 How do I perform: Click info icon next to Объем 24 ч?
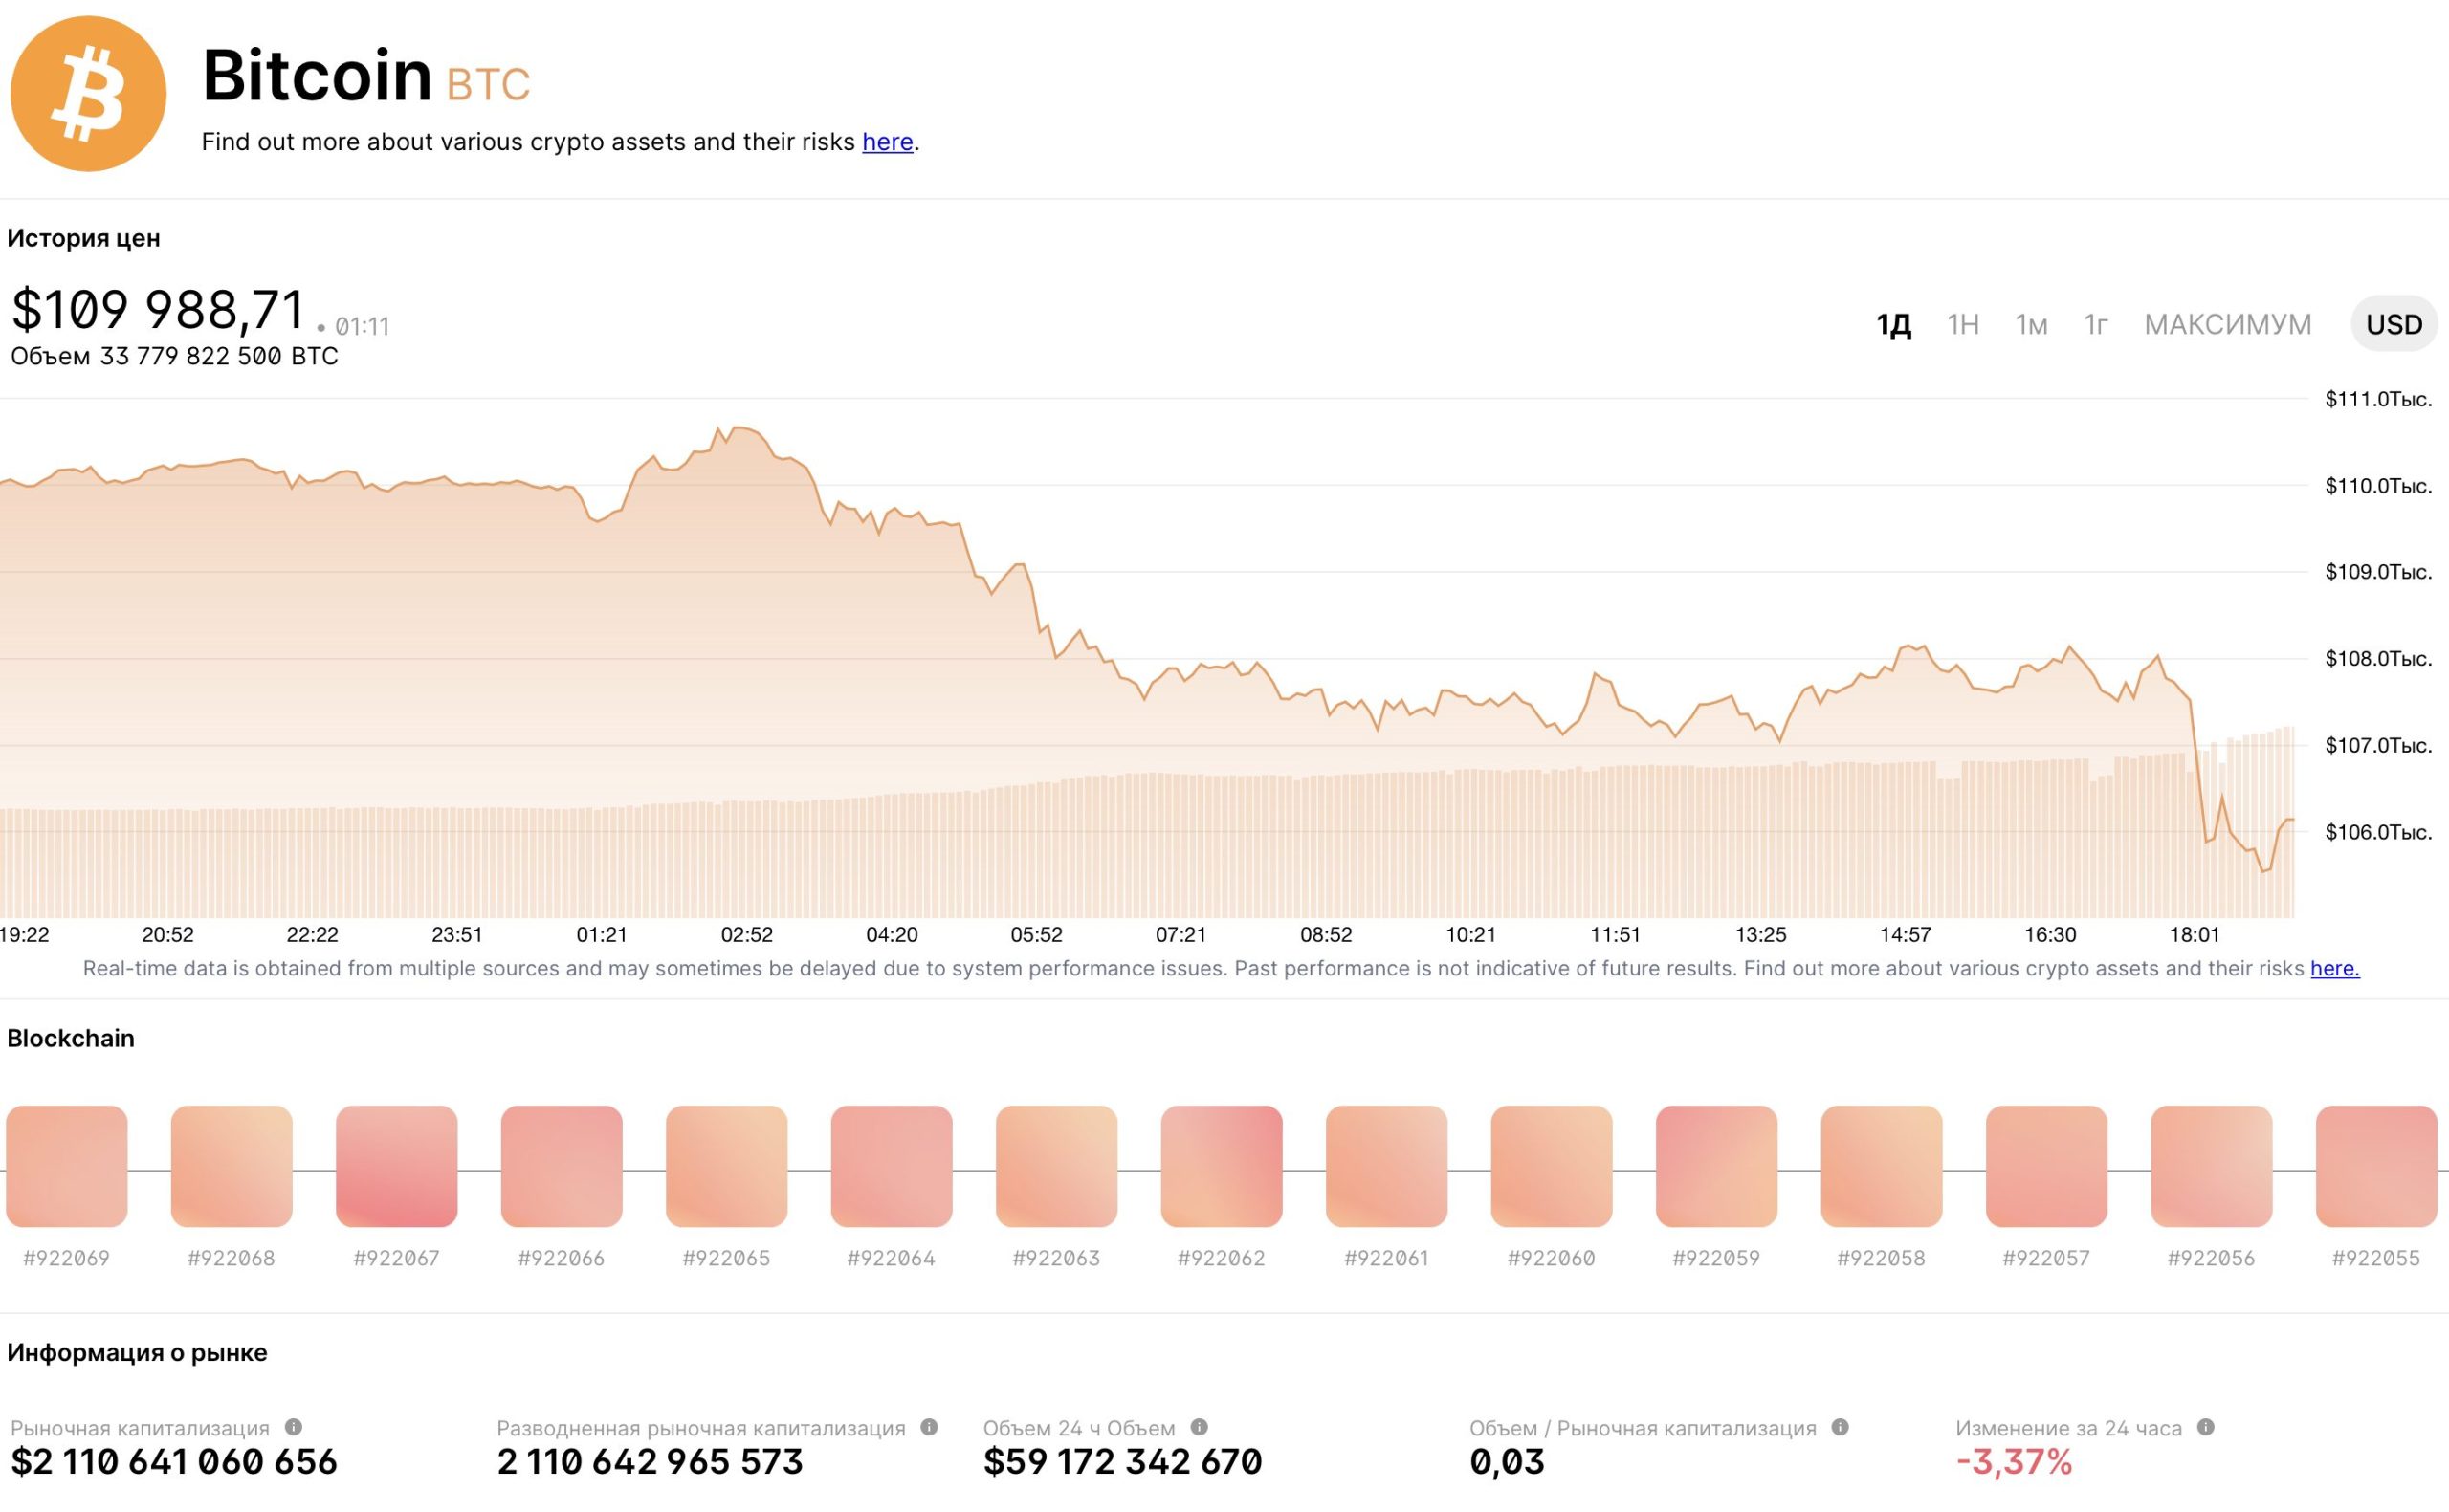coord(1199,1427)
